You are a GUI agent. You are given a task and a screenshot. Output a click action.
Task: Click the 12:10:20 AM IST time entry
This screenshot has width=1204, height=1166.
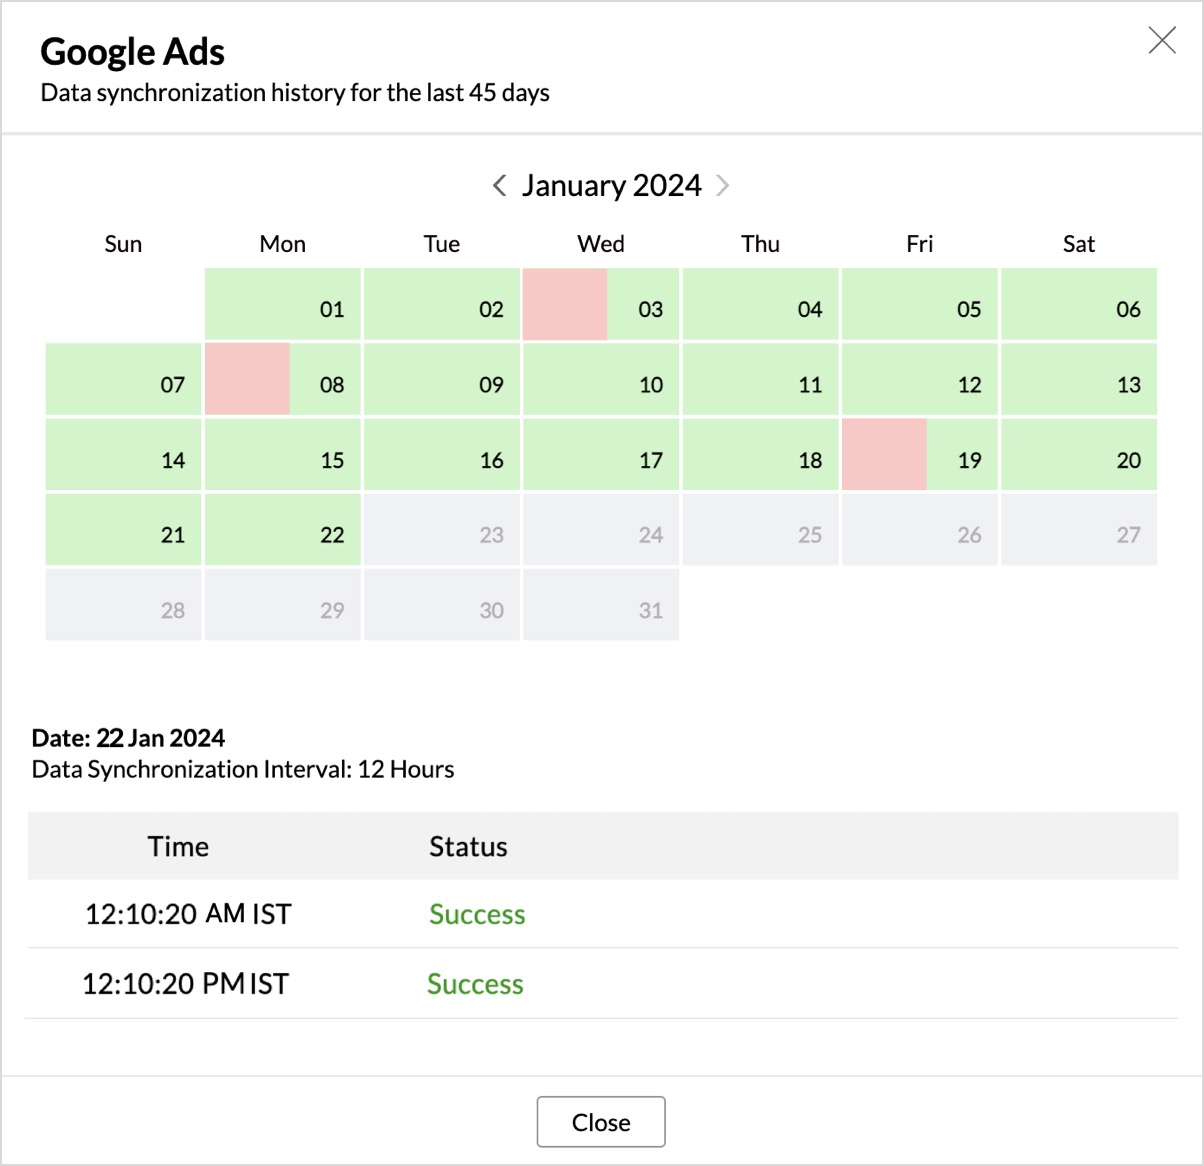(x=188, y=914)
